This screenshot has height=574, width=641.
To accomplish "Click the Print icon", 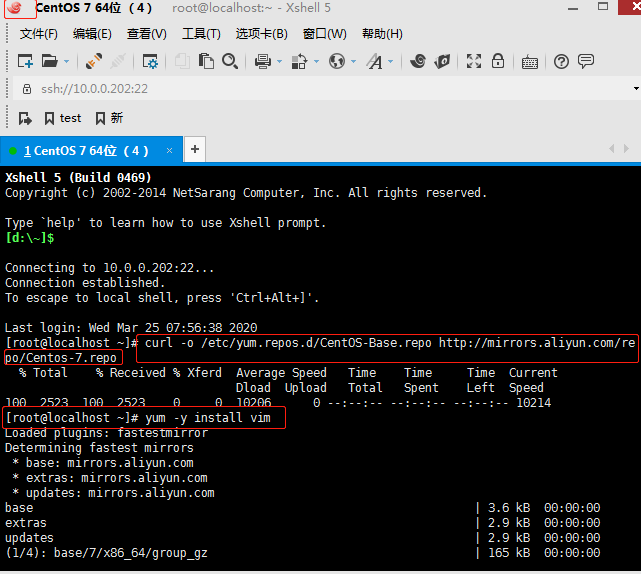I will click(x=262, y=61).
